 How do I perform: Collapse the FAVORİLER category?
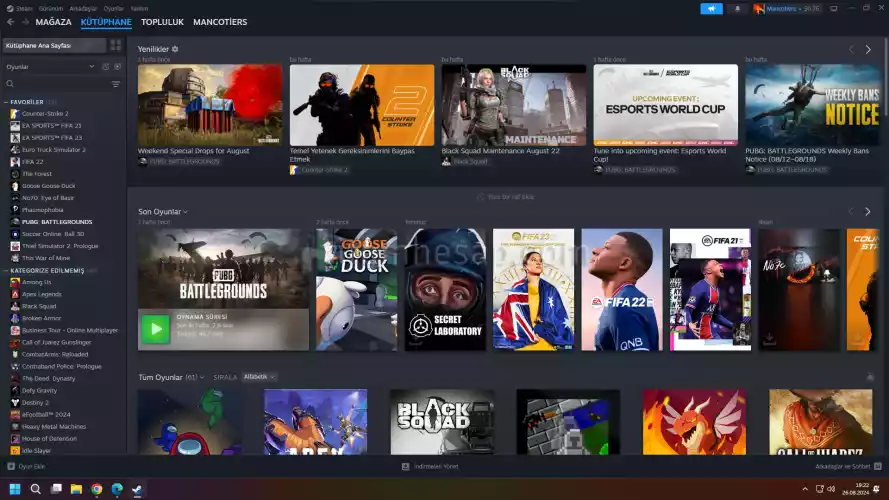pyautogui.click(x=6, y=102)
